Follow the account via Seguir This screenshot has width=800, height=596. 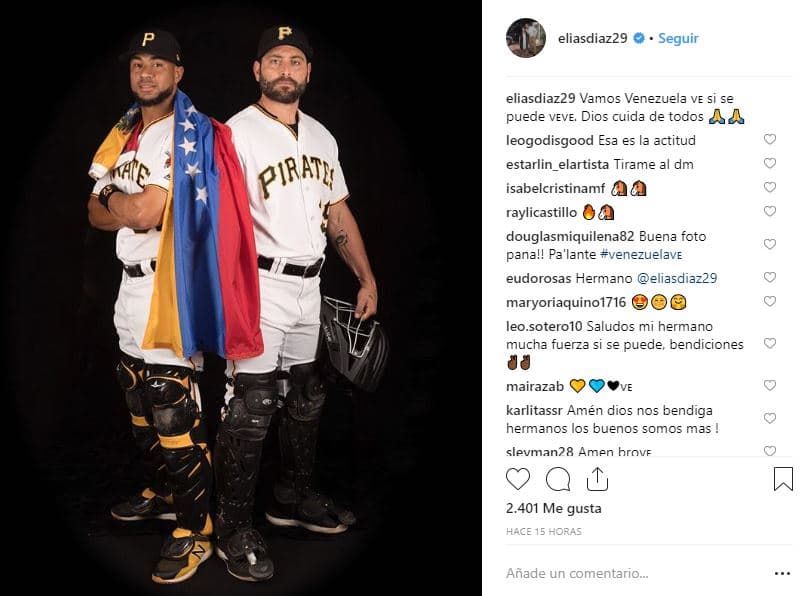(678, 38)
